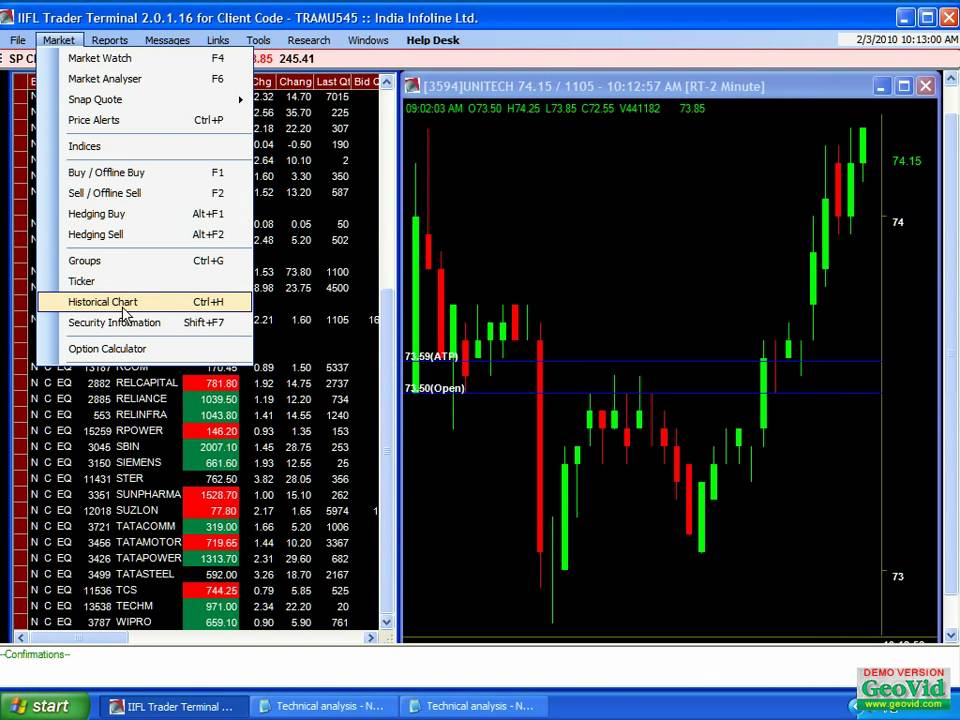Click market watch scroll left arrow
This screenshot has width=960, height=720.
point(20,637)
